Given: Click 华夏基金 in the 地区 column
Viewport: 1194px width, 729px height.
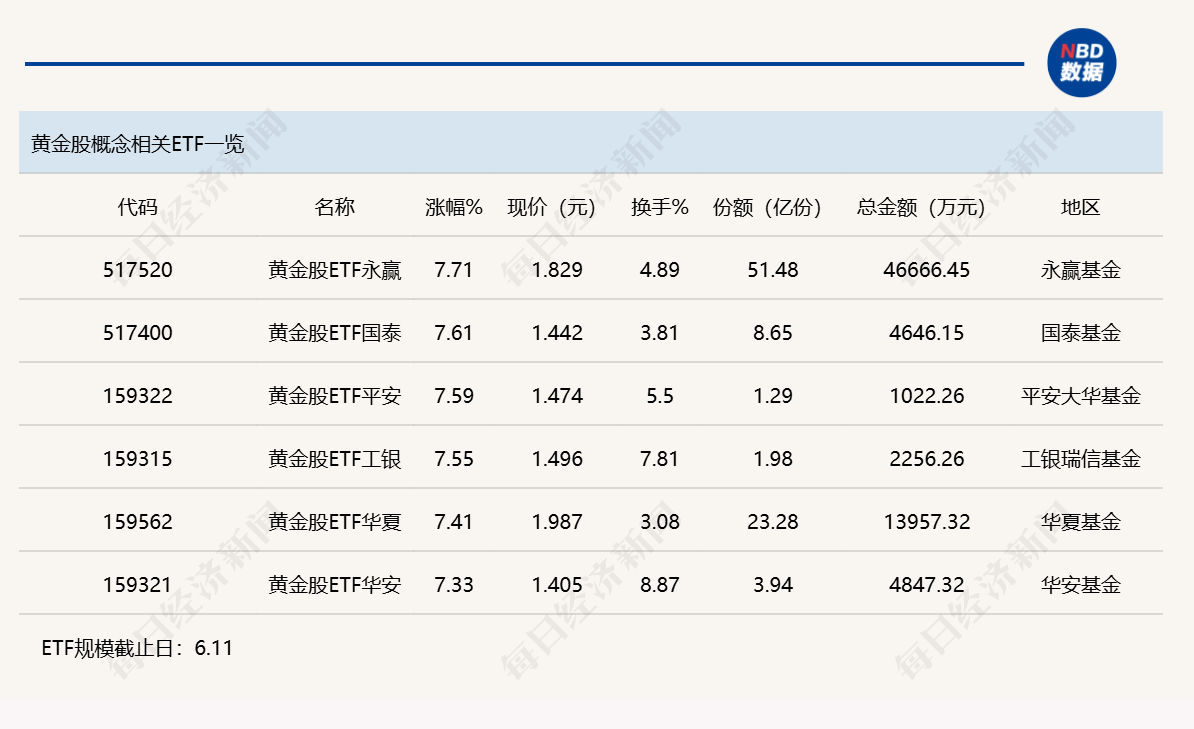Looking at the screenshot, I should [x=1081, y=522].
